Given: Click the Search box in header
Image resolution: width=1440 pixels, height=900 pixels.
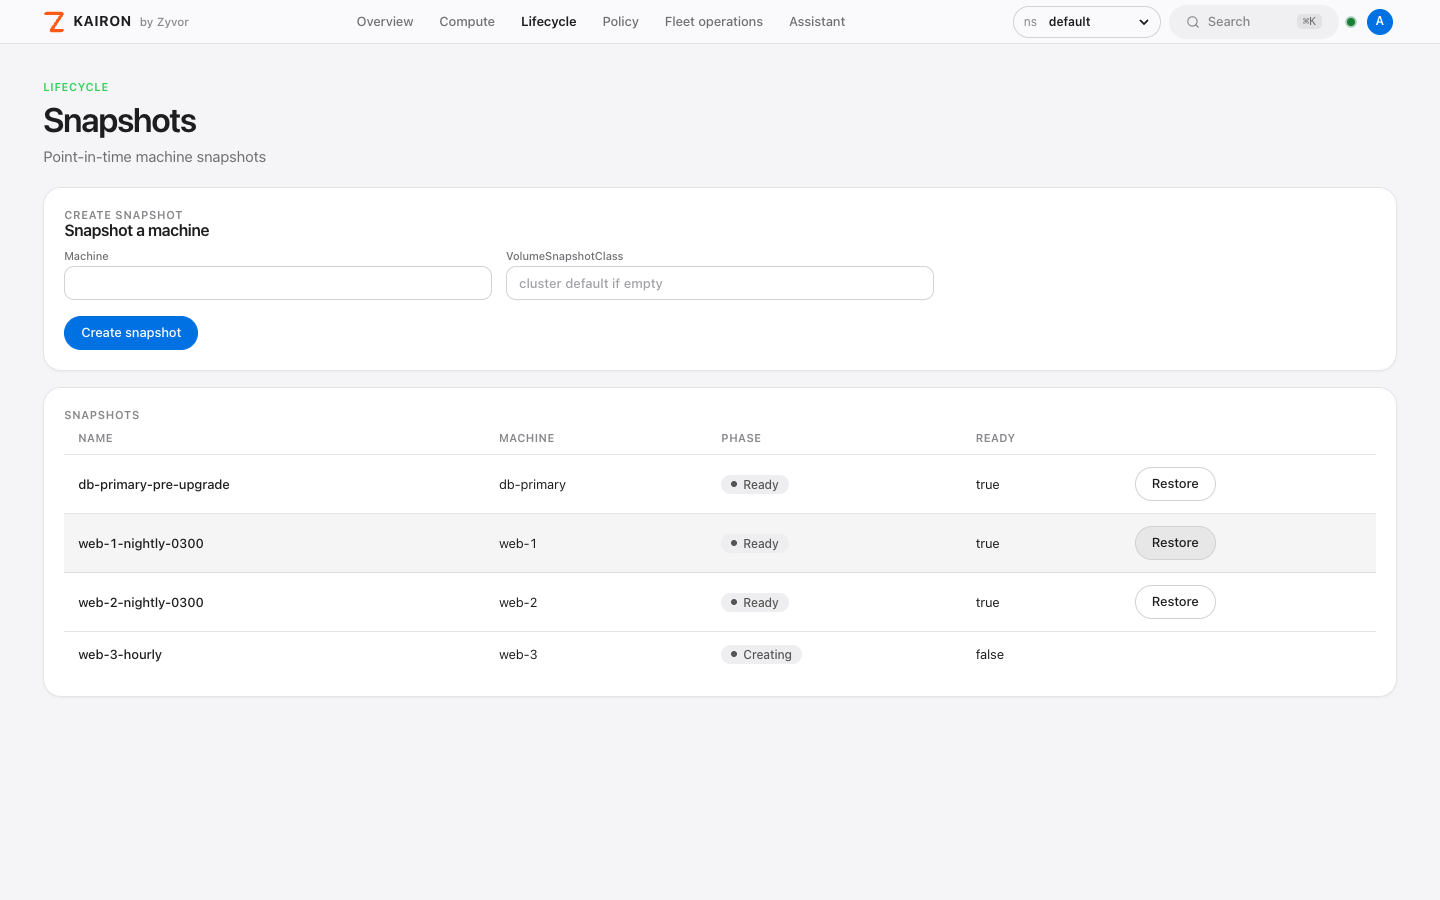Looking at the screenshot, I should [1253, 22].
